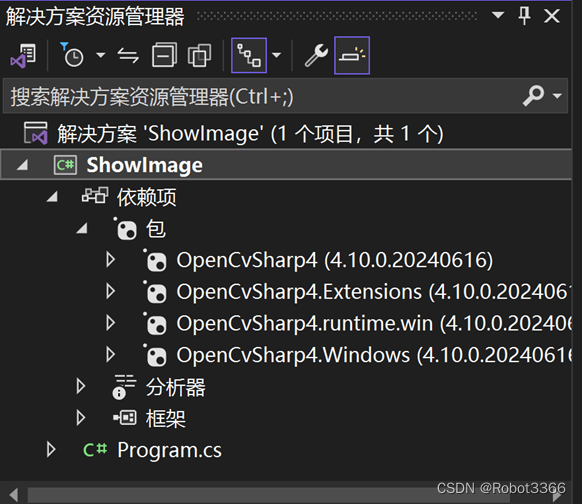This screenshot has width=582, height=504.
Task: Click the OpenCvSharp4.Extensions package icon
Action: [x=155, y=292]
